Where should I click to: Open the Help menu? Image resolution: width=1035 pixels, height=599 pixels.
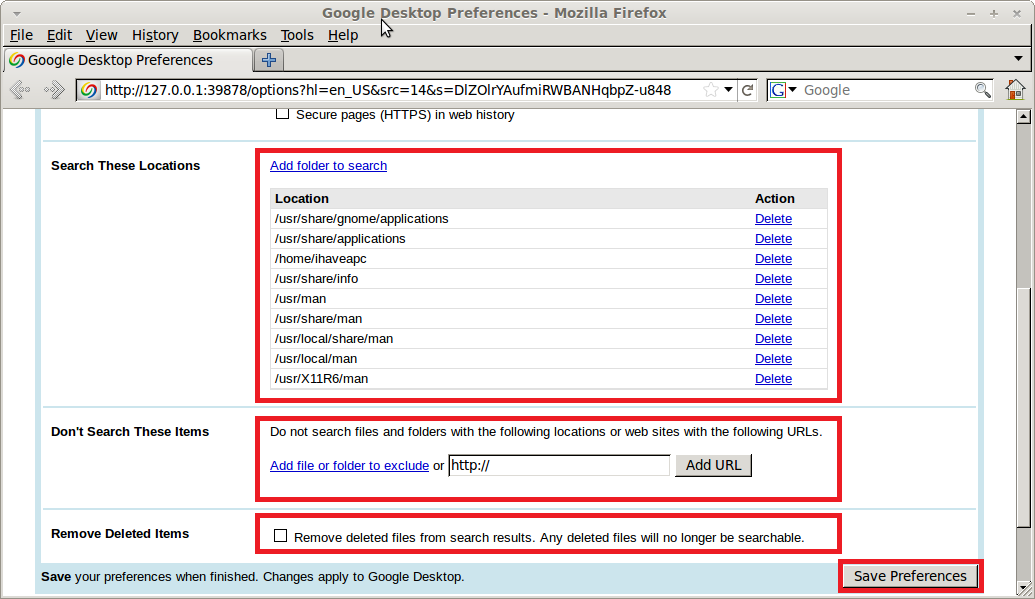tap(343, 35)
